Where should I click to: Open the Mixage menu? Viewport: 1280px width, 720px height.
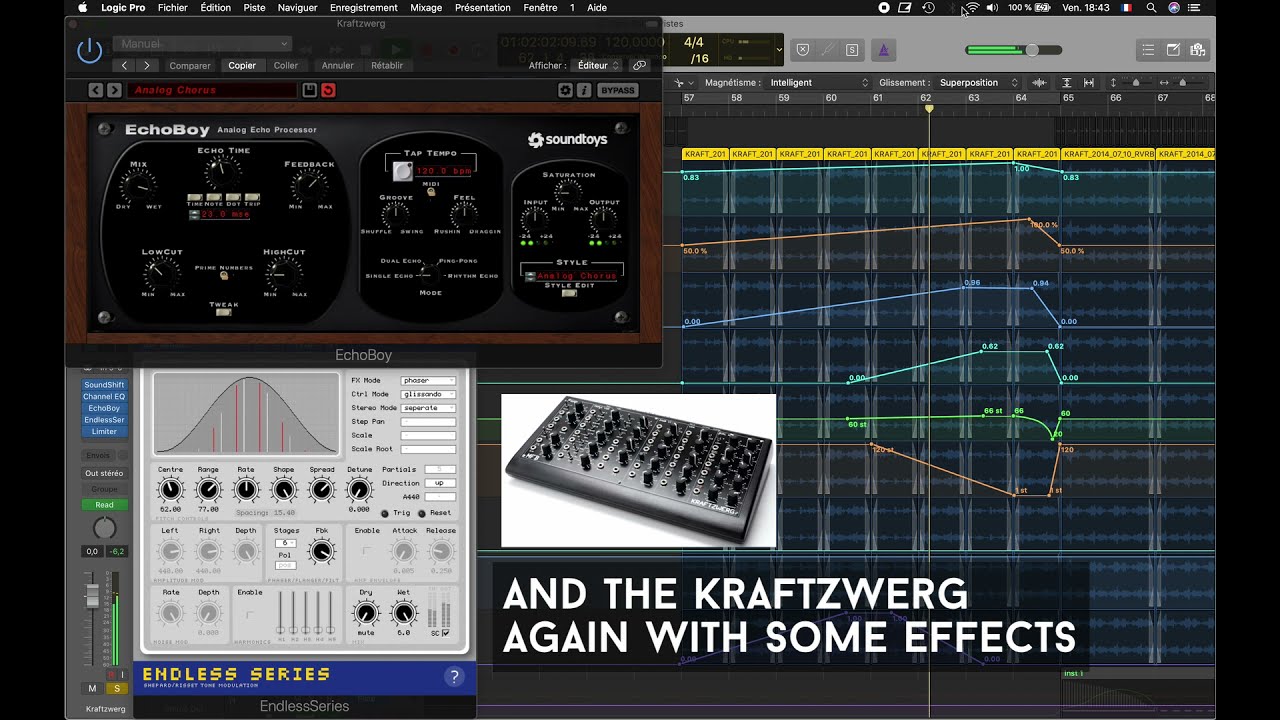click(426, 7)
